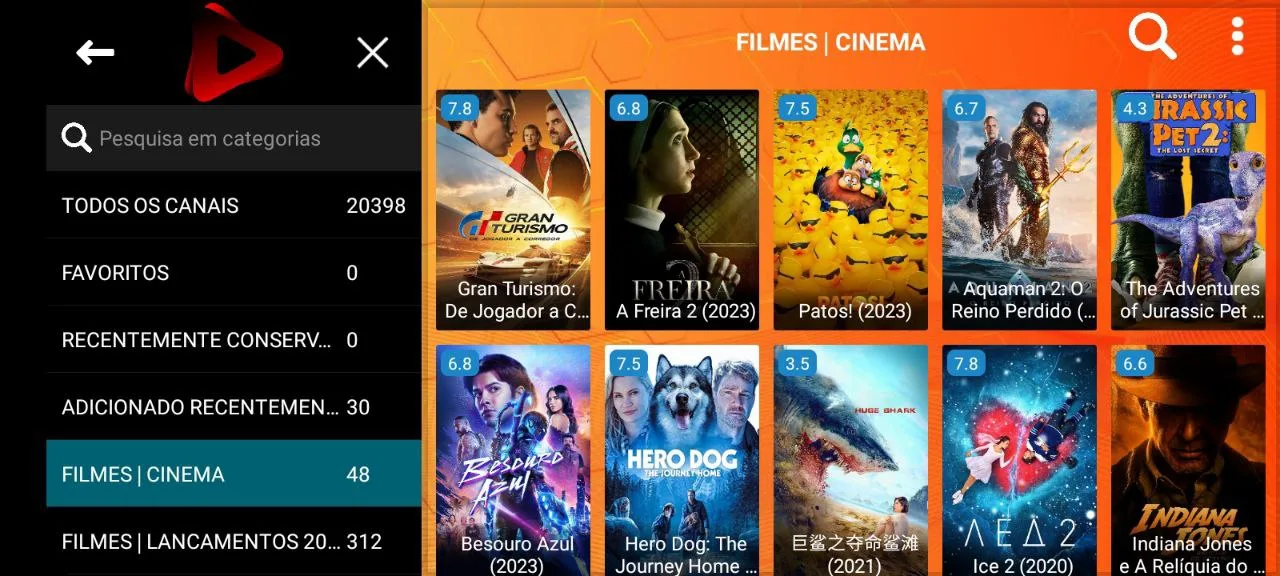1280x576 pixels.
Task: Open Hero Dog: The Journey Home poster
Action: pos(682,460)
